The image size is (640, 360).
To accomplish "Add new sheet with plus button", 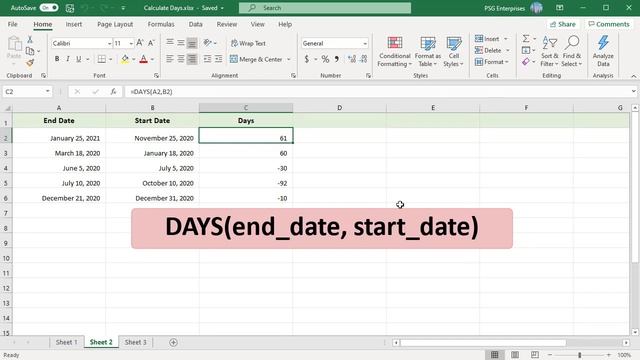I will [173, 342].
